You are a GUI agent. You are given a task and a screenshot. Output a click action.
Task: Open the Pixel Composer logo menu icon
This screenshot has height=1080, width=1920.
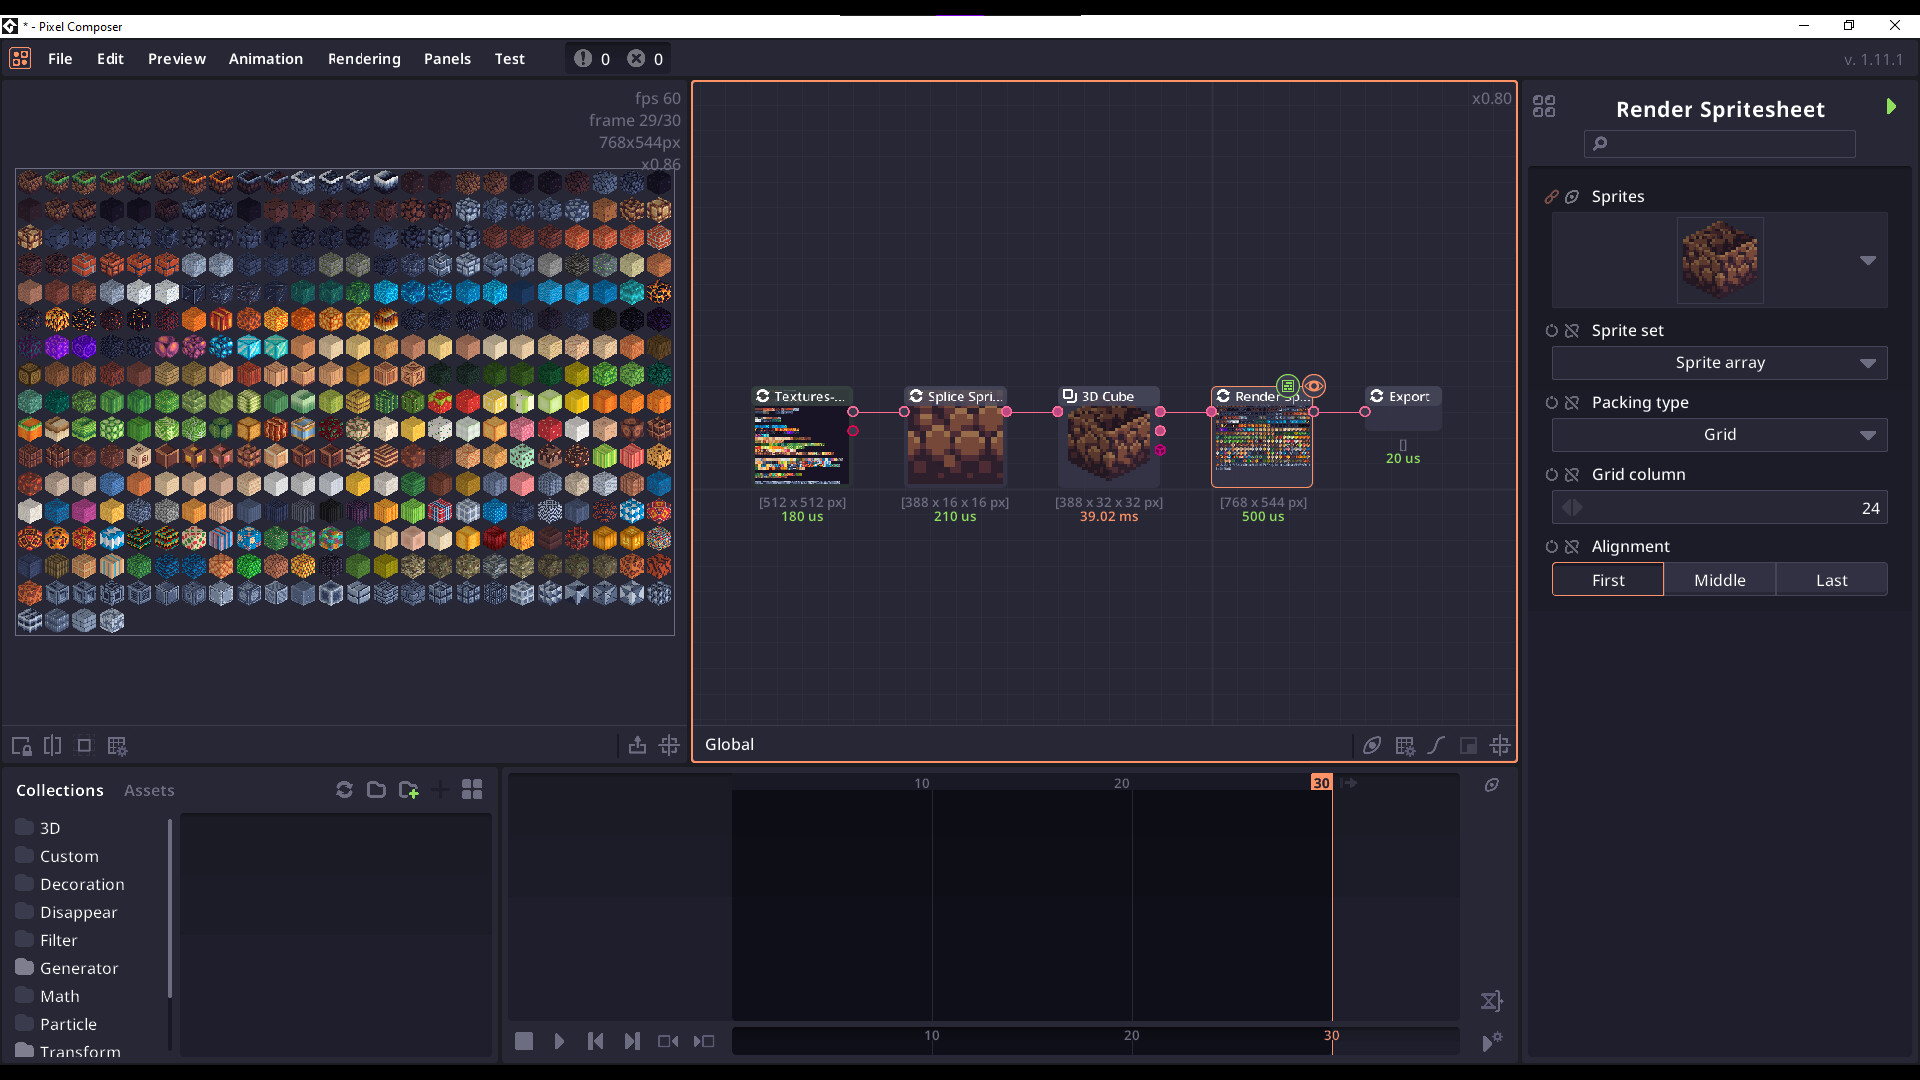click(19, 58)
